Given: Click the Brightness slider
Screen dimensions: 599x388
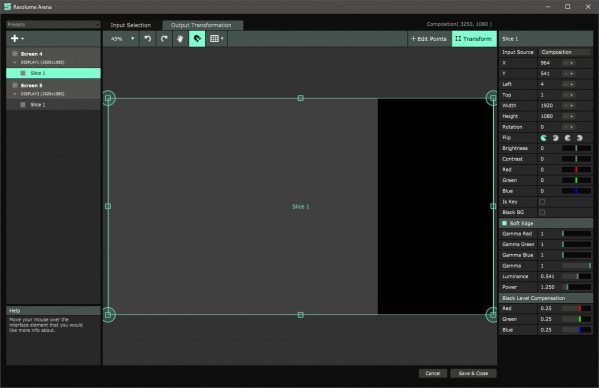Looking at the screenshot, I should [x=576, y=148].
